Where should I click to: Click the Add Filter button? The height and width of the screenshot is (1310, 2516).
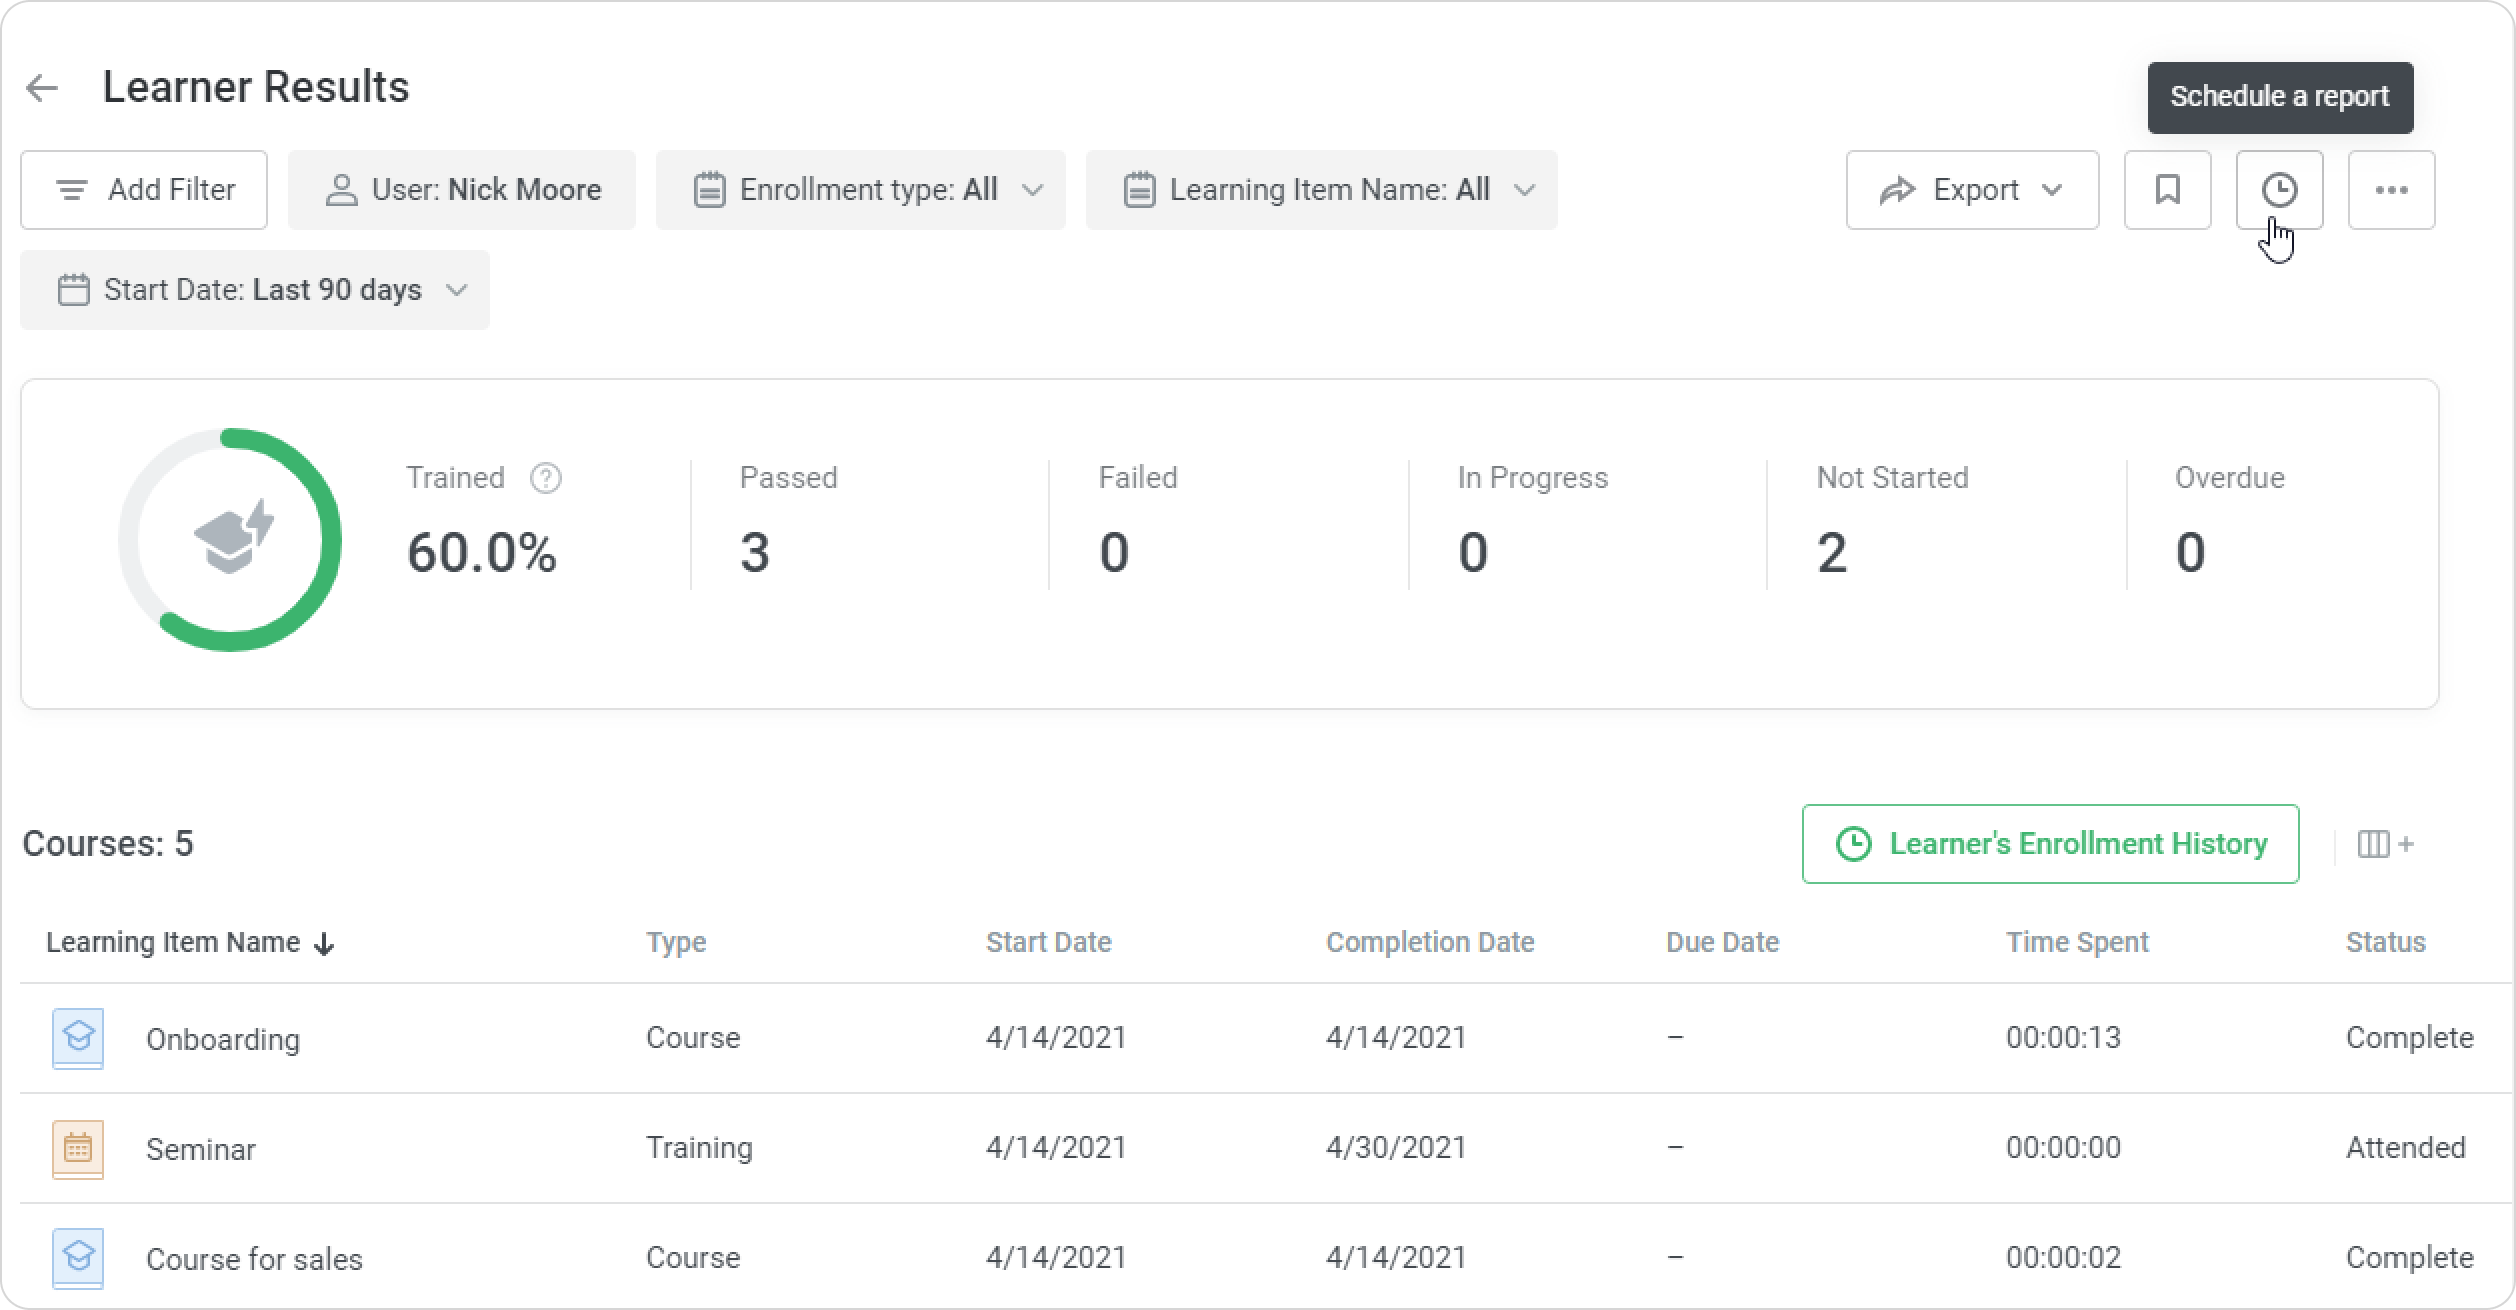pos(144,190)
